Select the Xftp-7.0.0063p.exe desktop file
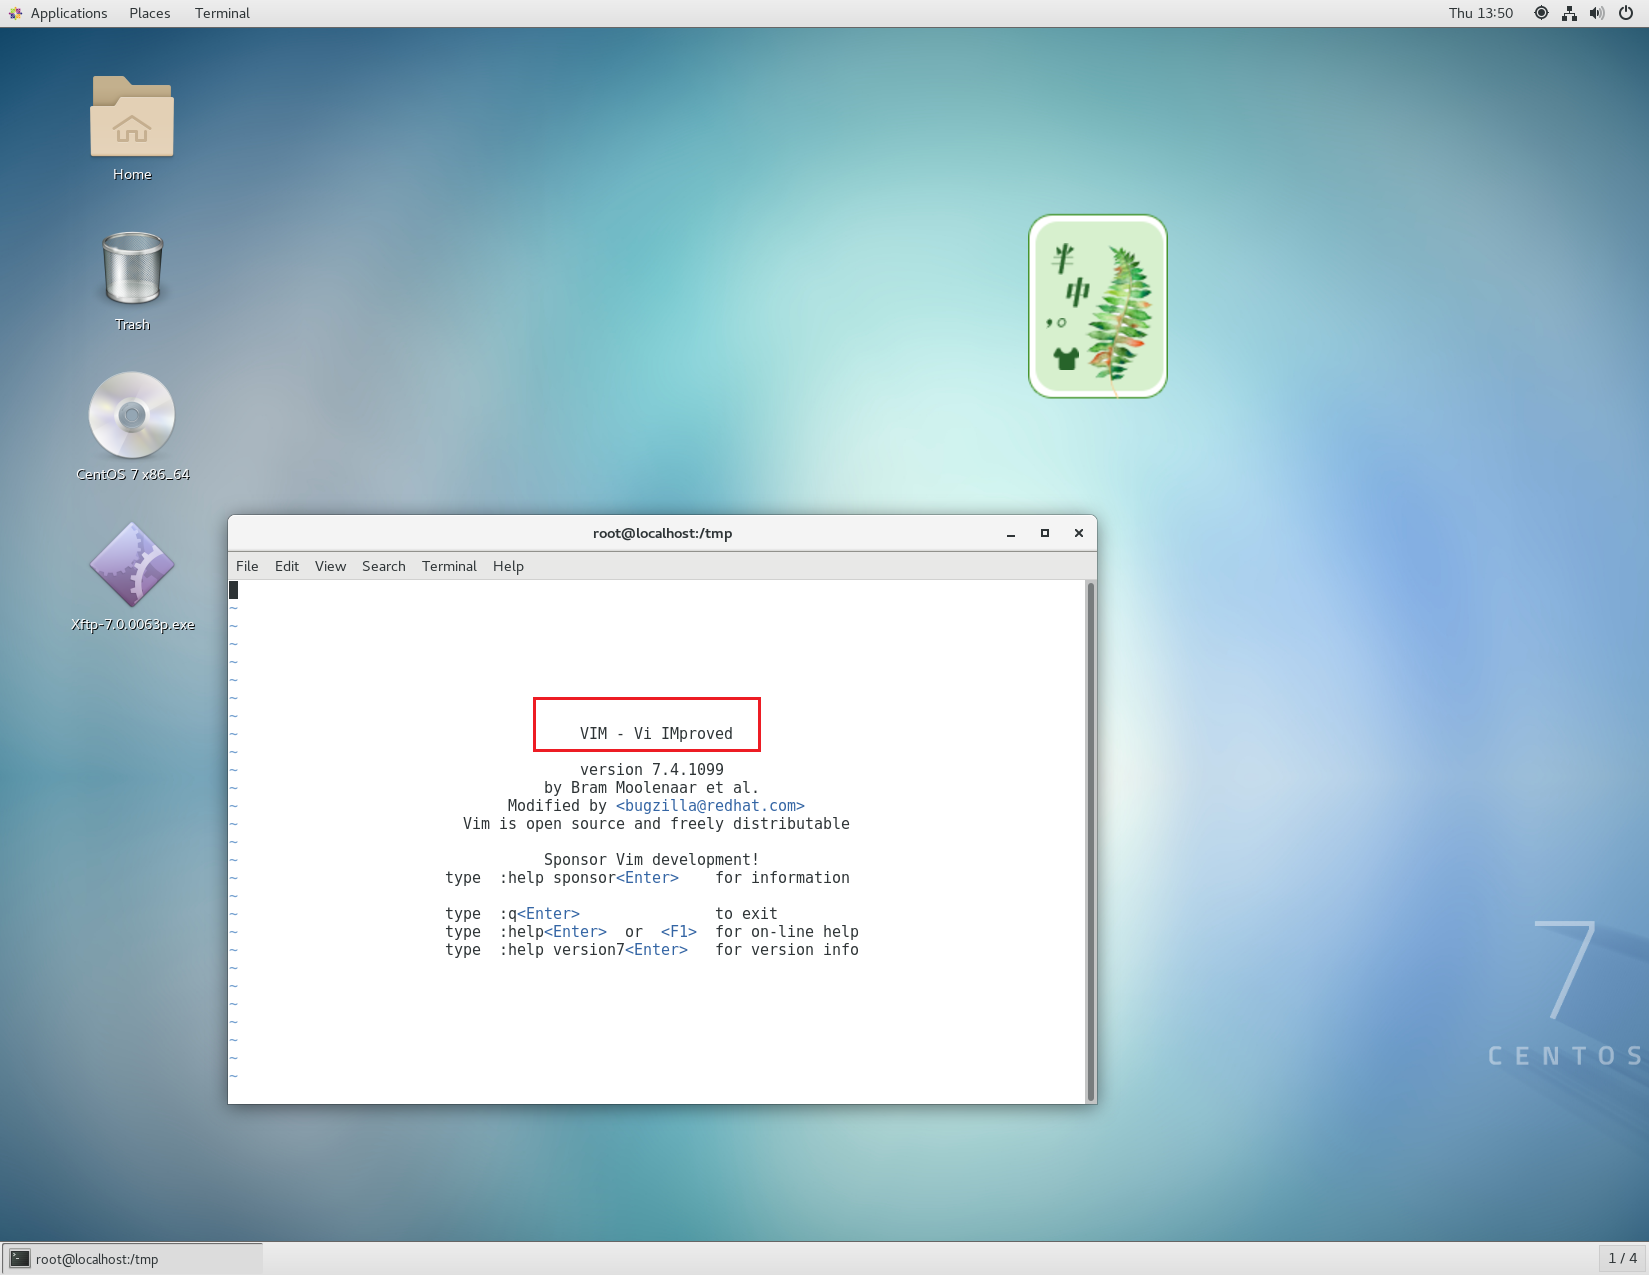 point(132,567)
